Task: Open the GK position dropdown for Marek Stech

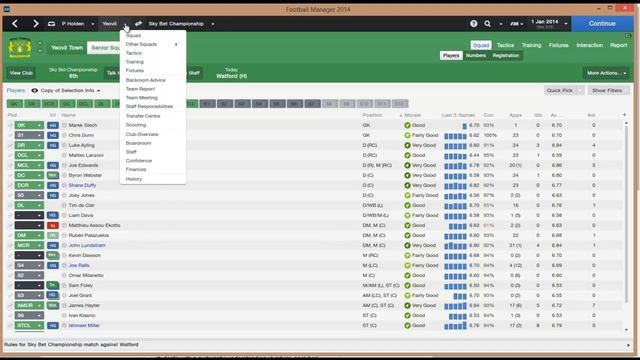Action: click(29, 125)
